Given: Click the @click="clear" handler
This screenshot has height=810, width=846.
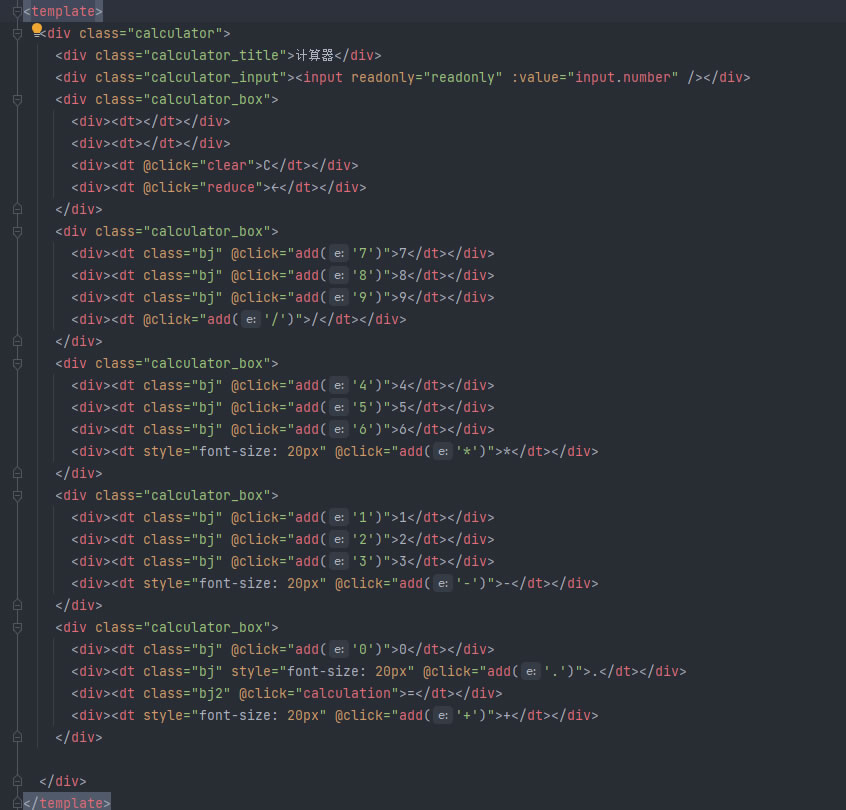Looking at the screenshot, I should pyautogui.click(x=199, y=166).
